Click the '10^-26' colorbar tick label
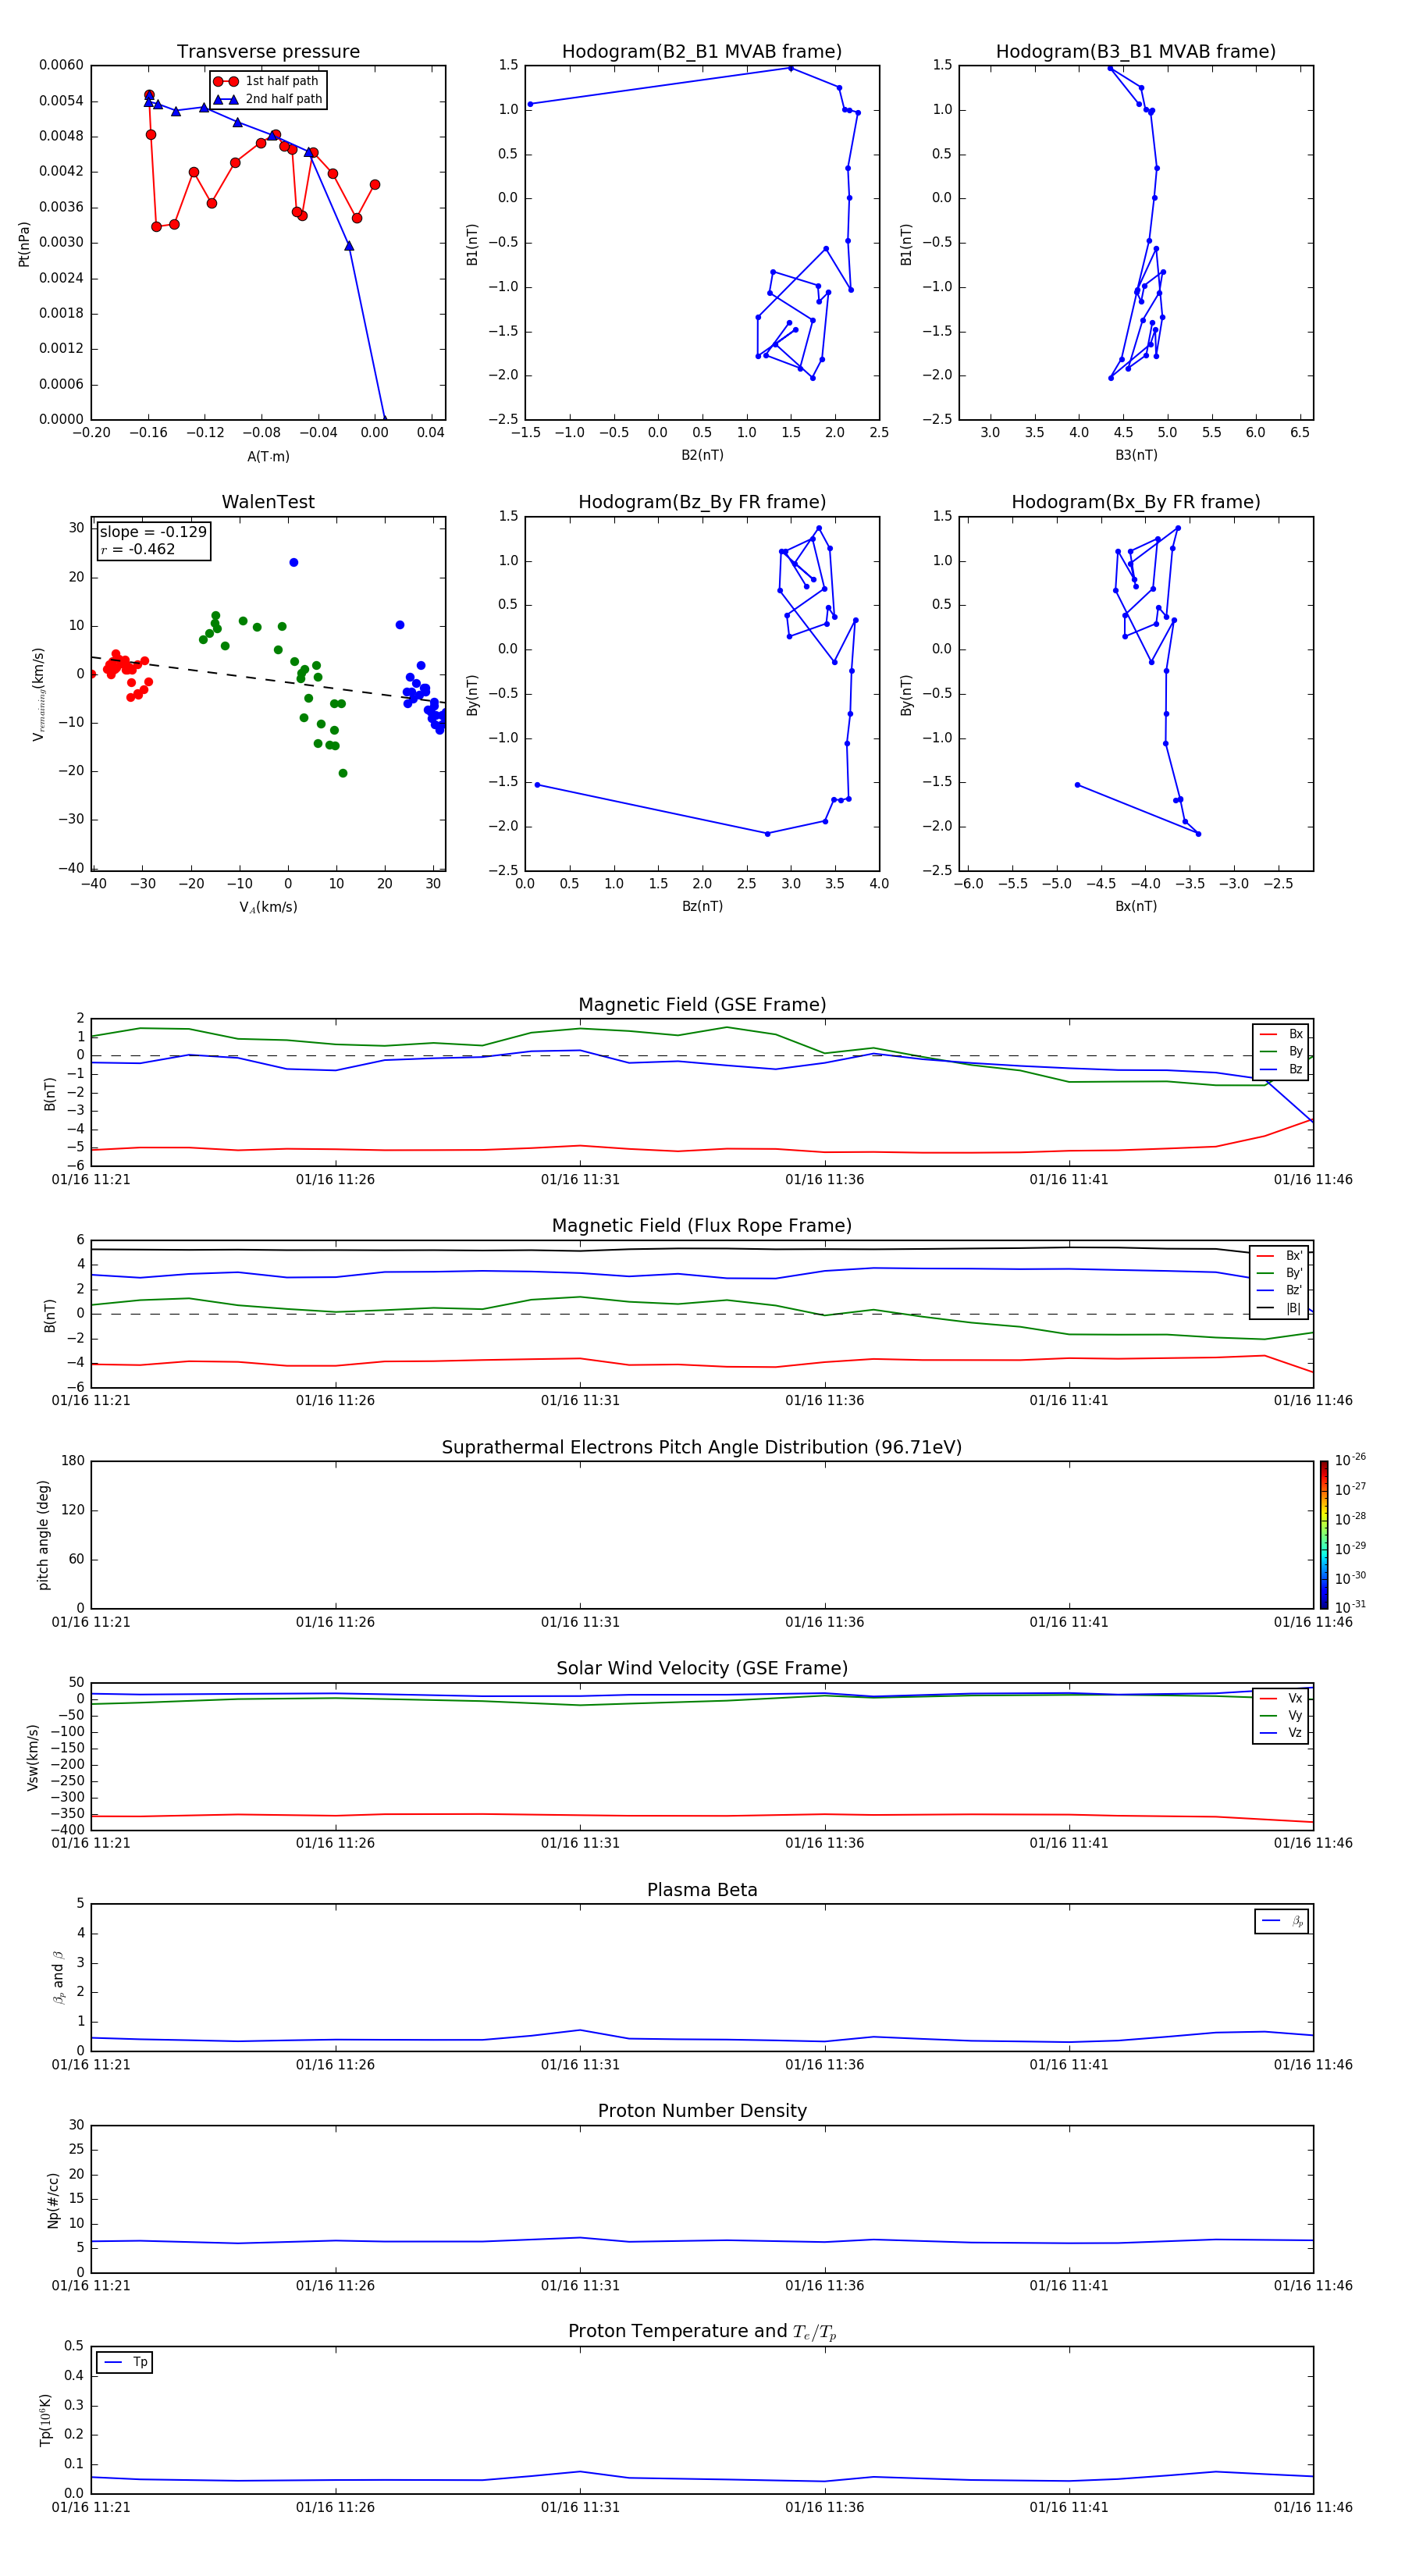1405x2576 pixels. [1350, 1460]
